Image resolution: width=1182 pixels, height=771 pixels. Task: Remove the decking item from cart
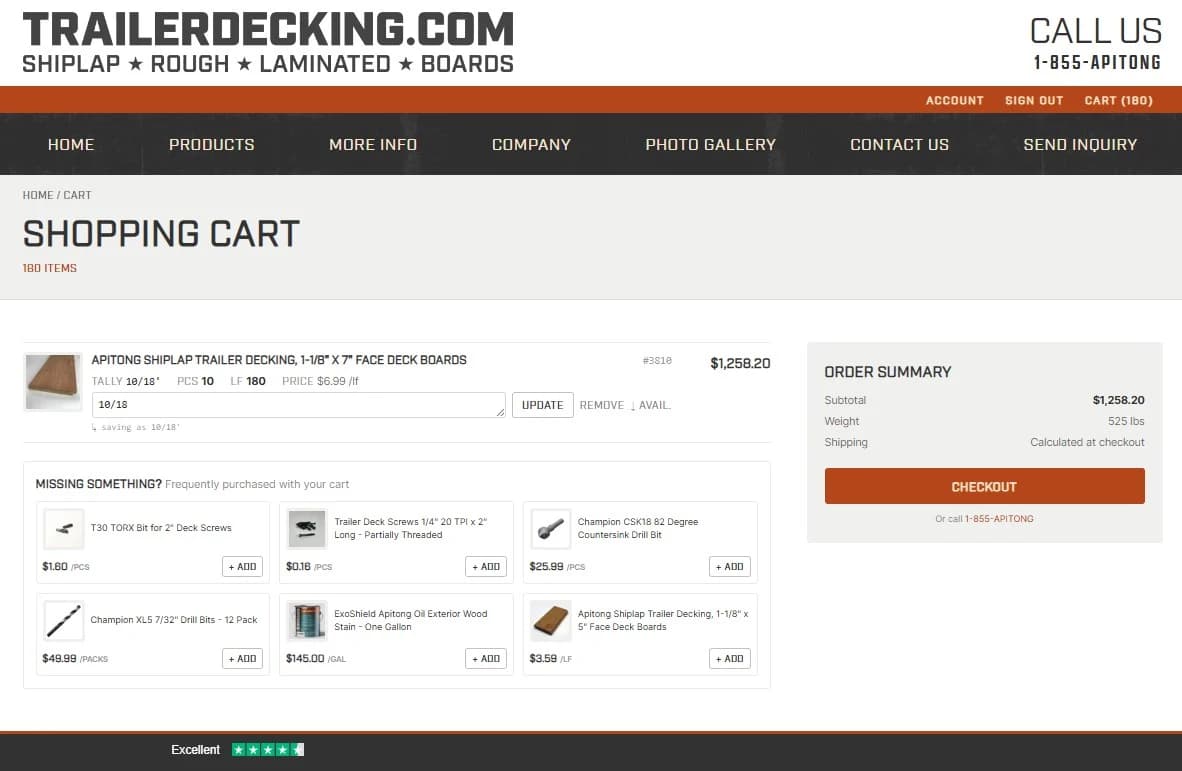[602, 405]
